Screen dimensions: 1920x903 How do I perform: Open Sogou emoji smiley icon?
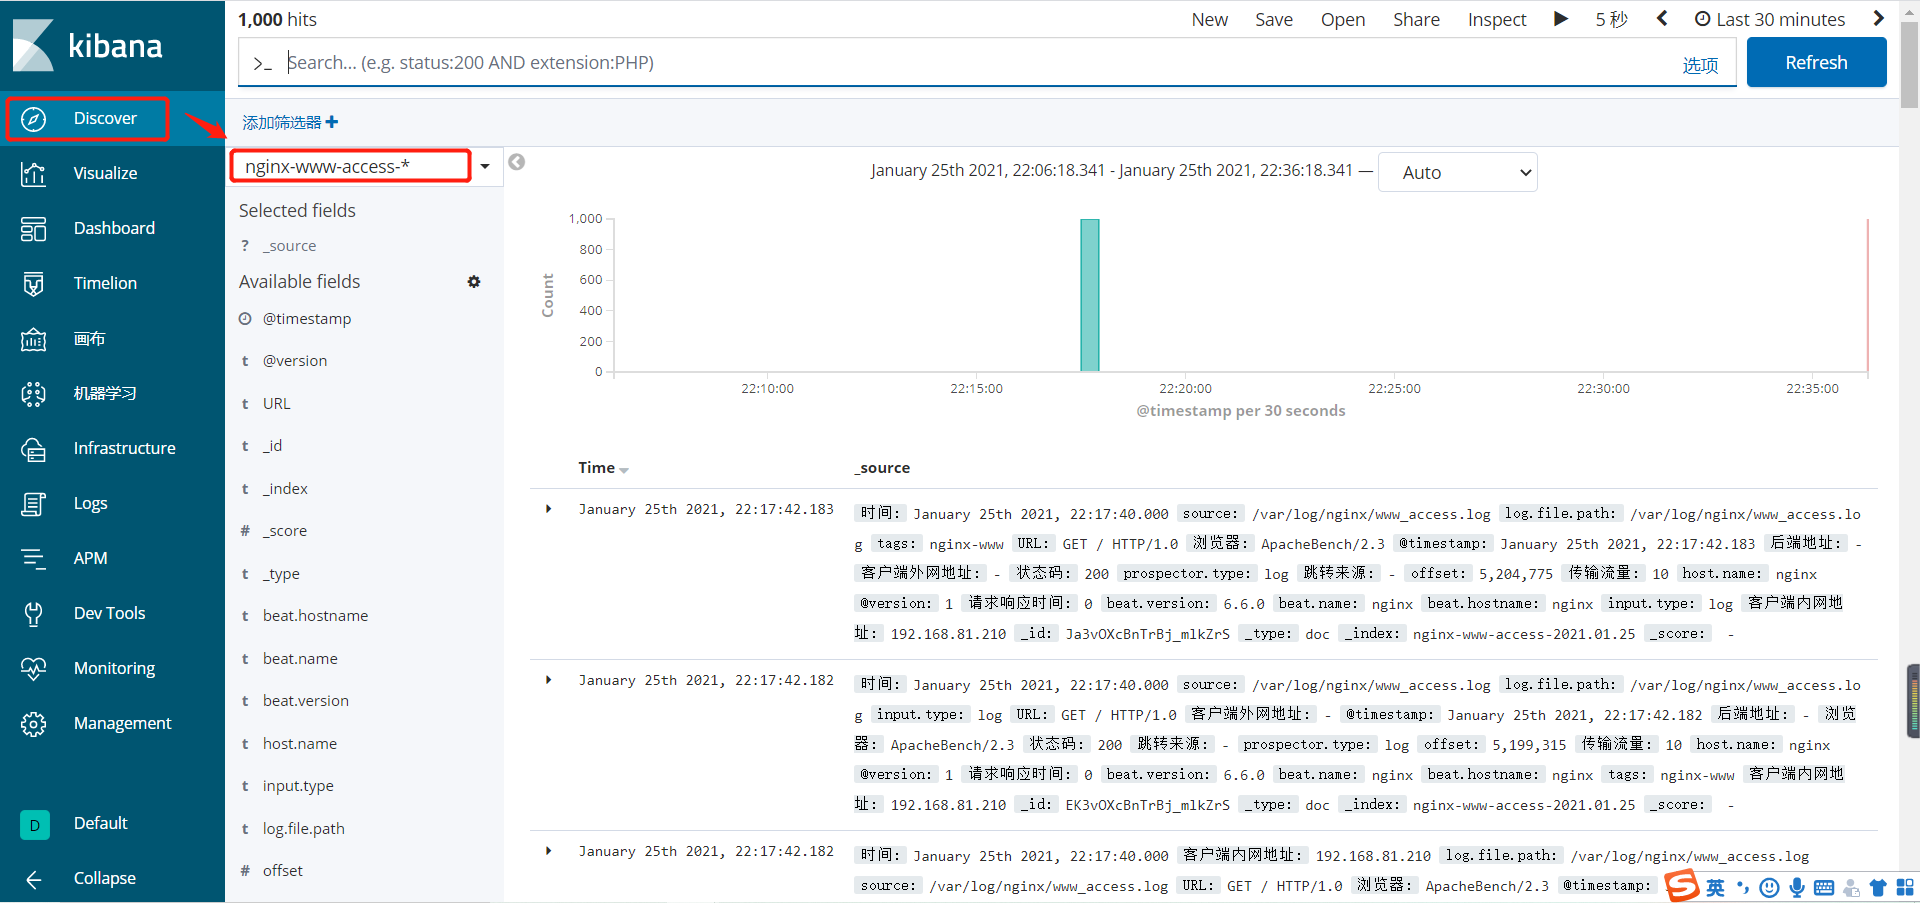1769,887
